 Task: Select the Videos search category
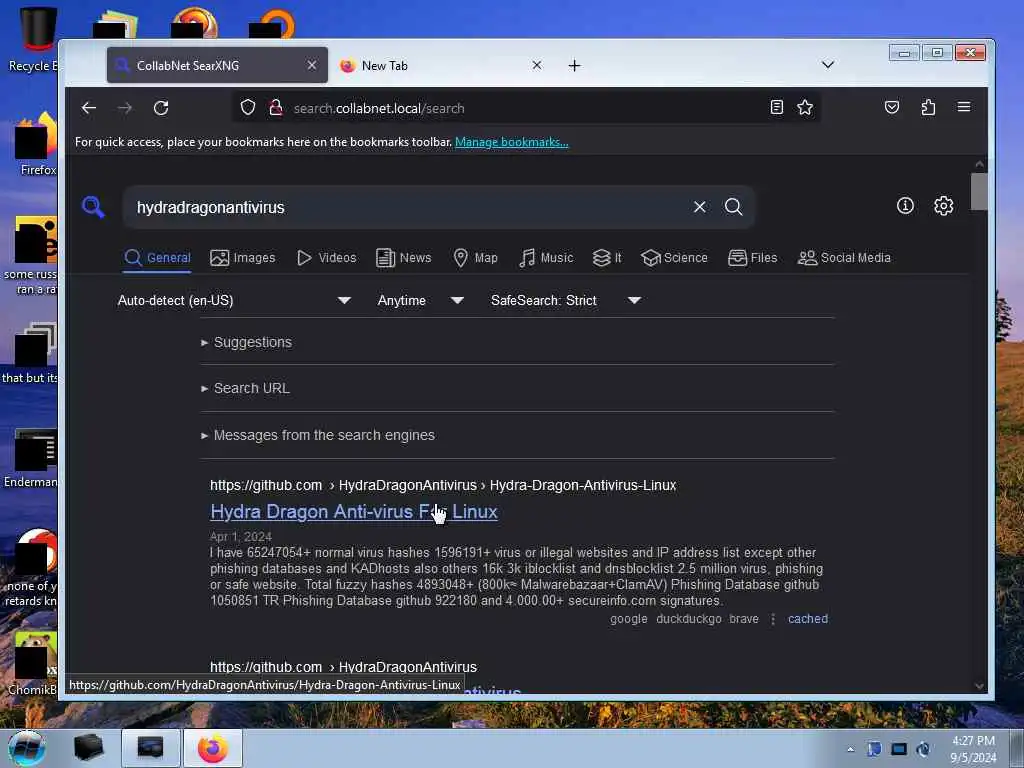(x=326, y=258)
